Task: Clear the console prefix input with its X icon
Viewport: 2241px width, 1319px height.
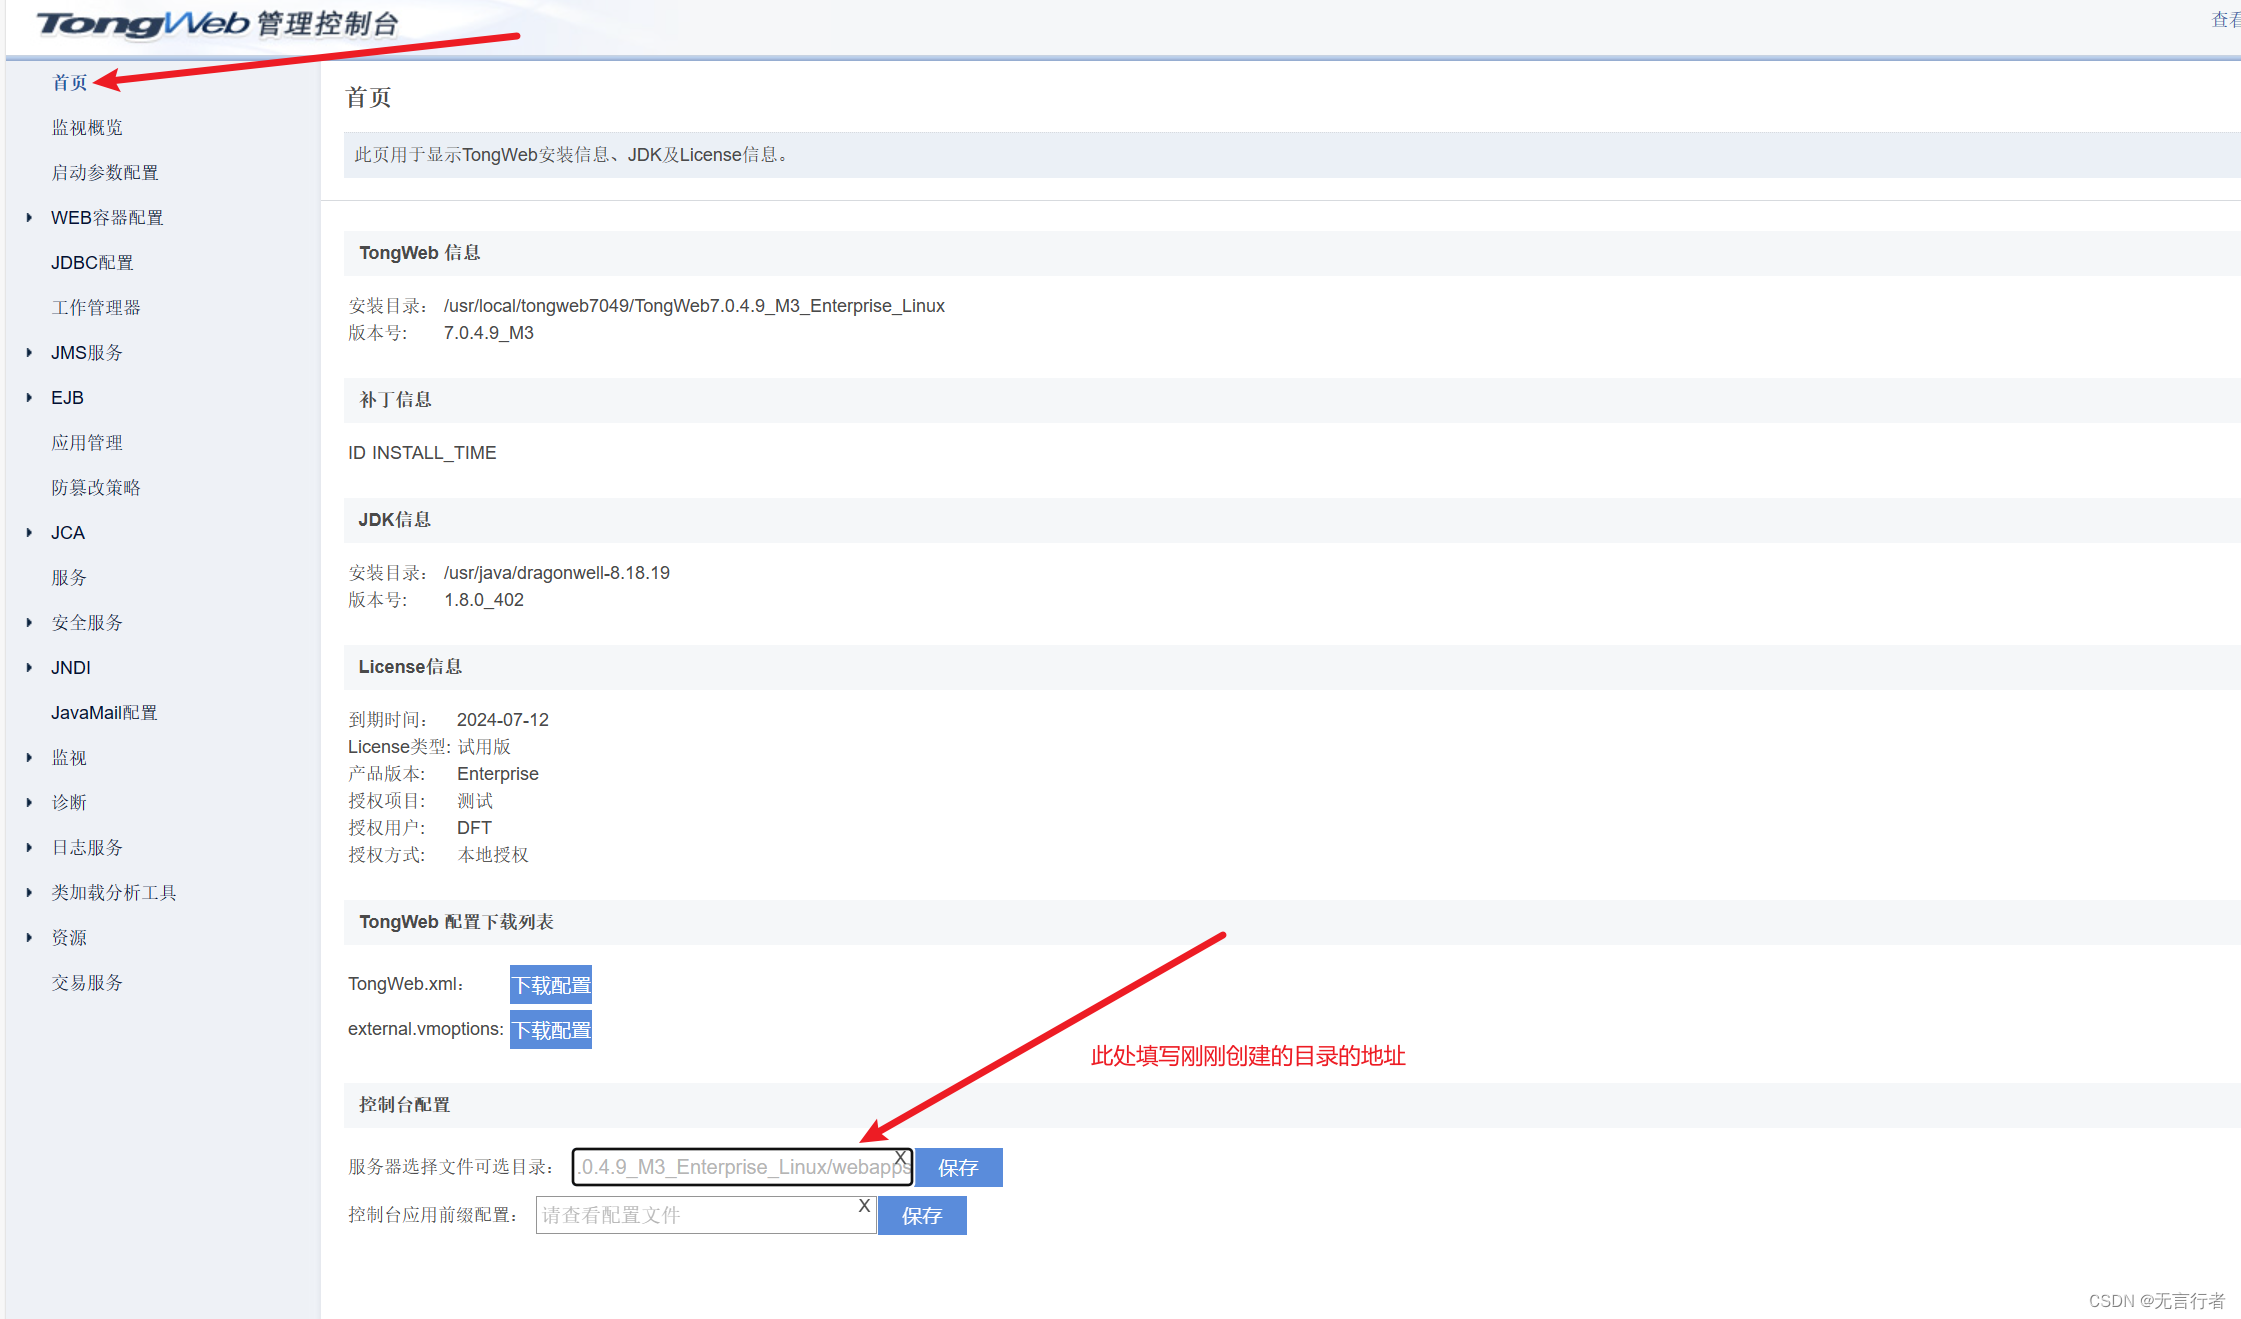Action: pyautogui.click(x=864, y=1206)
